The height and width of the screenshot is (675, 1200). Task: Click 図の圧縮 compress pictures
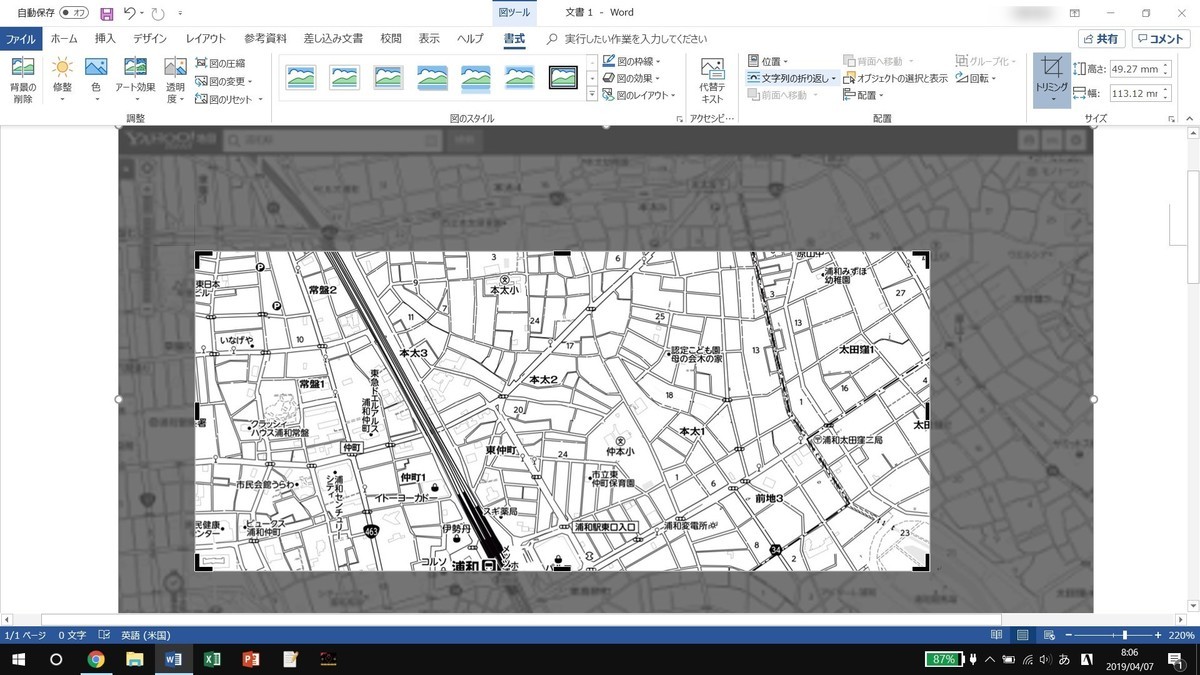[x=220, y=63]
